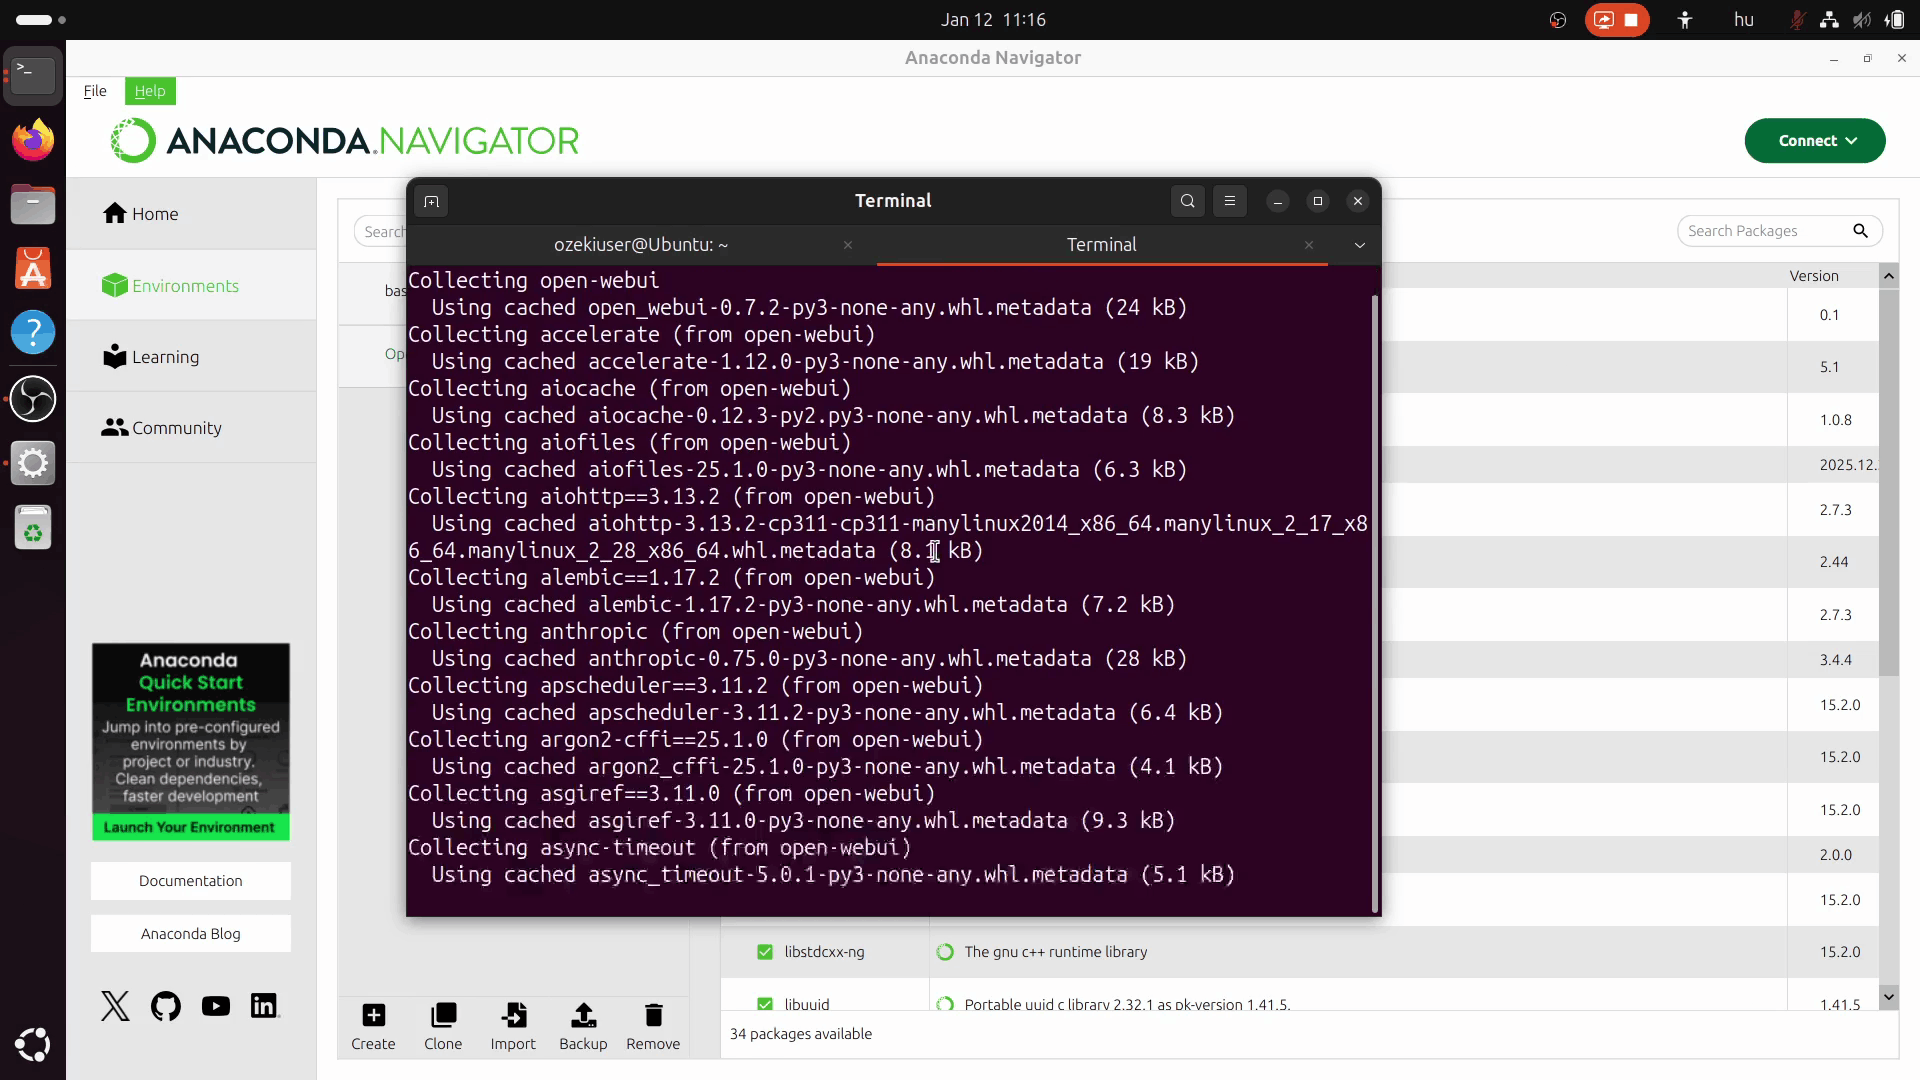Click Launch Your Environment button
Image resolution: width=1920 pixels, height=1080 pixels.
(190, 827)
